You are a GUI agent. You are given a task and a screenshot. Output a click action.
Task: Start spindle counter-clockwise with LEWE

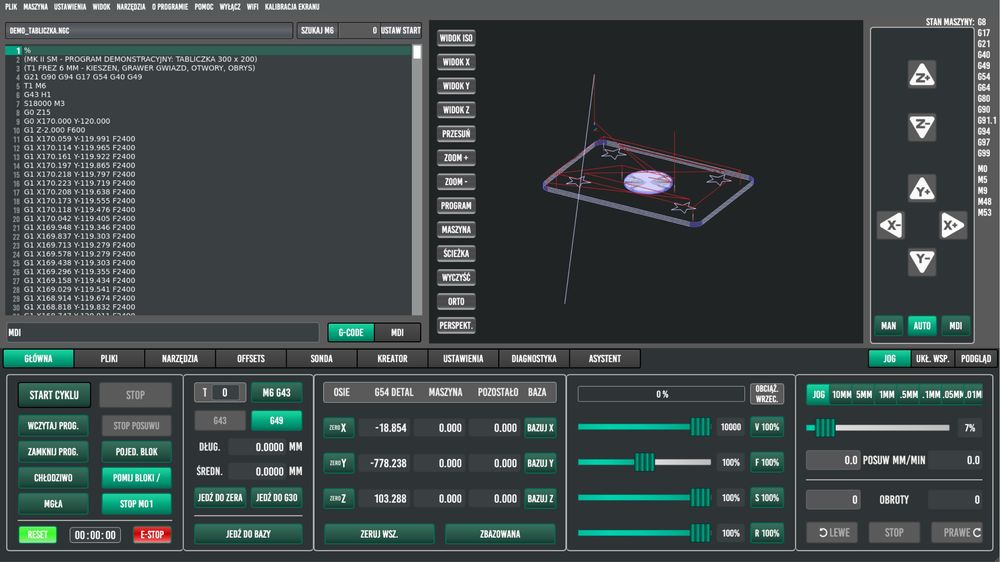[x=832, y=533]
